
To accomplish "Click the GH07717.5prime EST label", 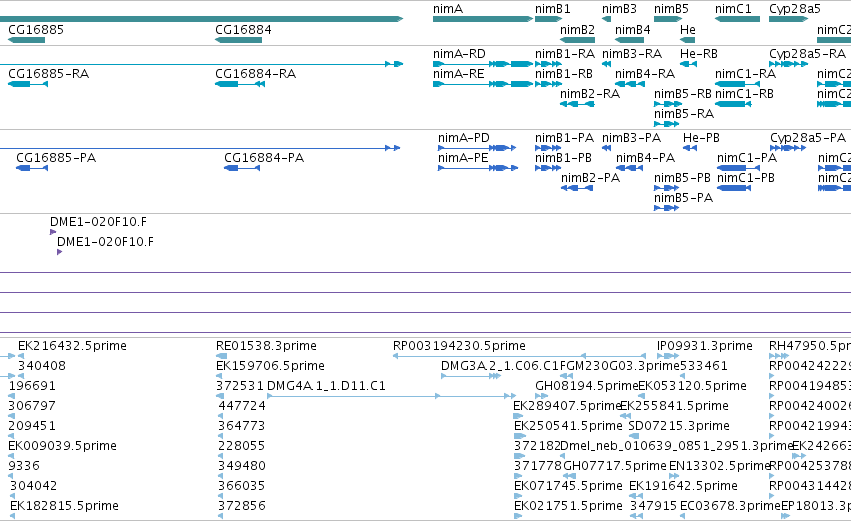I will click(x=615, y=466).
